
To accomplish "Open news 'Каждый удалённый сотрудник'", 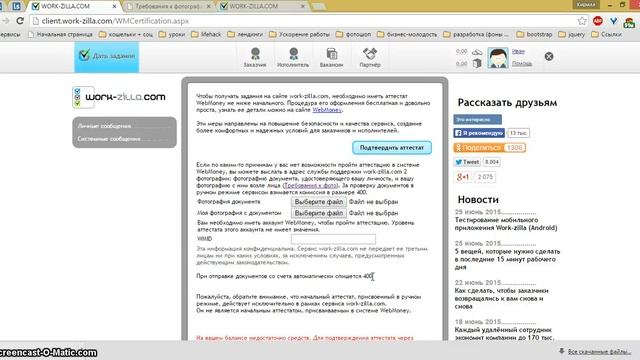I will point(504,333).
